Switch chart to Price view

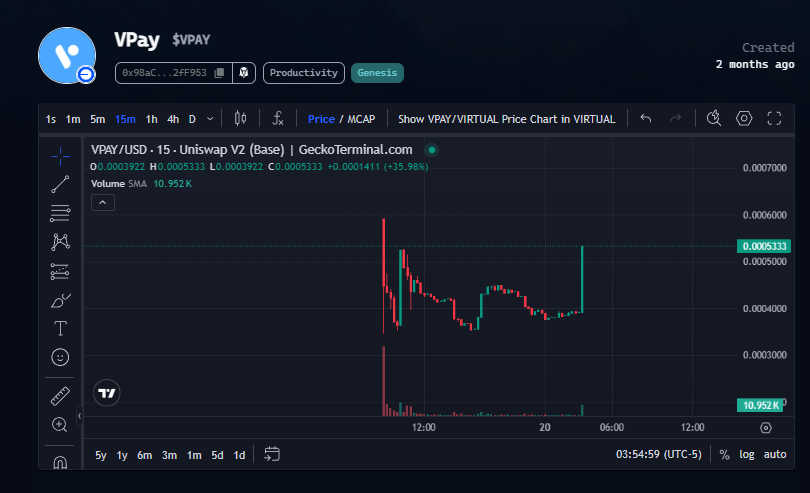click(x=321, y=119)
